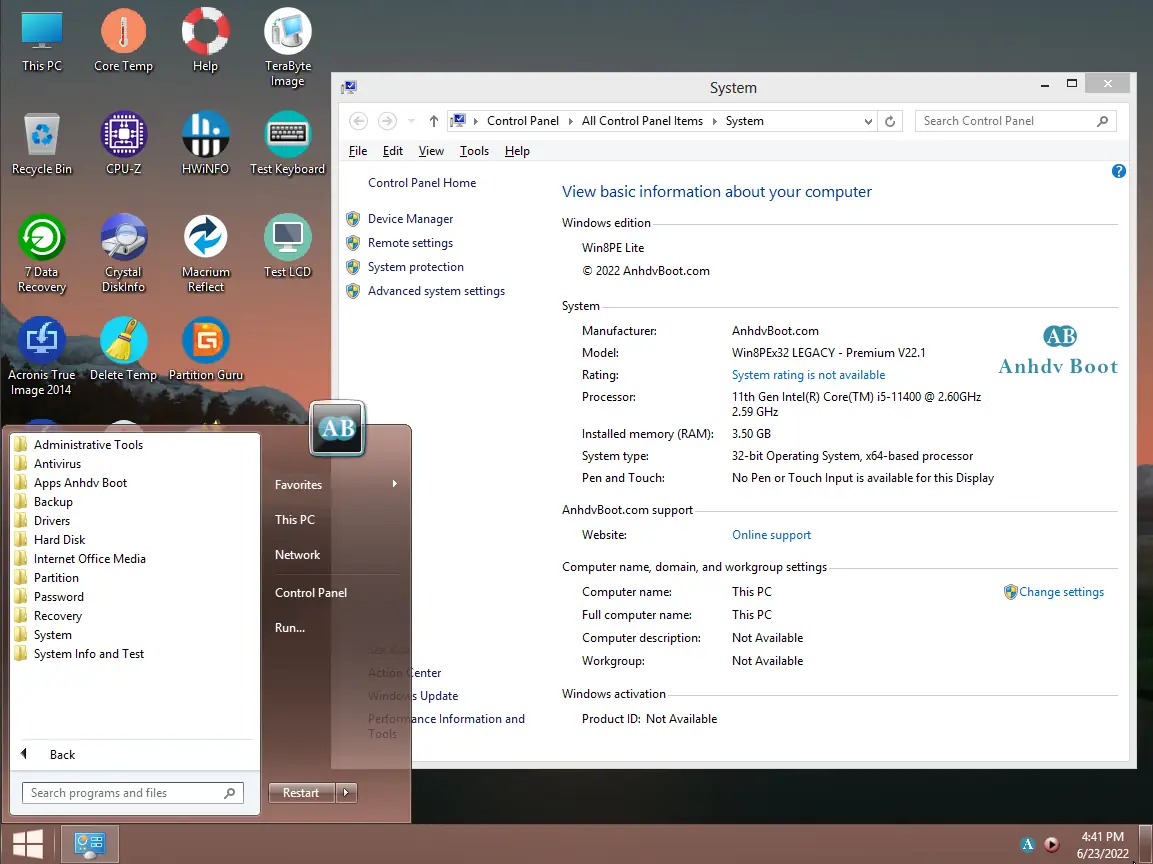The image size is (1153, 864).
Task: Choose Run... in Start menu
Action: pos(290,628)
